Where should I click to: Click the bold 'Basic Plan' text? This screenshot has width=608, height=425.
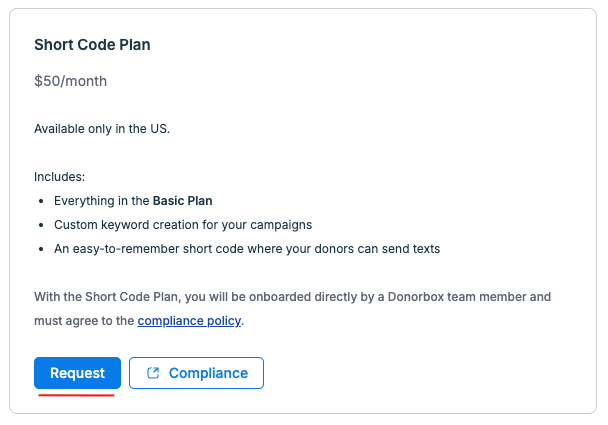tap(183, 201)
